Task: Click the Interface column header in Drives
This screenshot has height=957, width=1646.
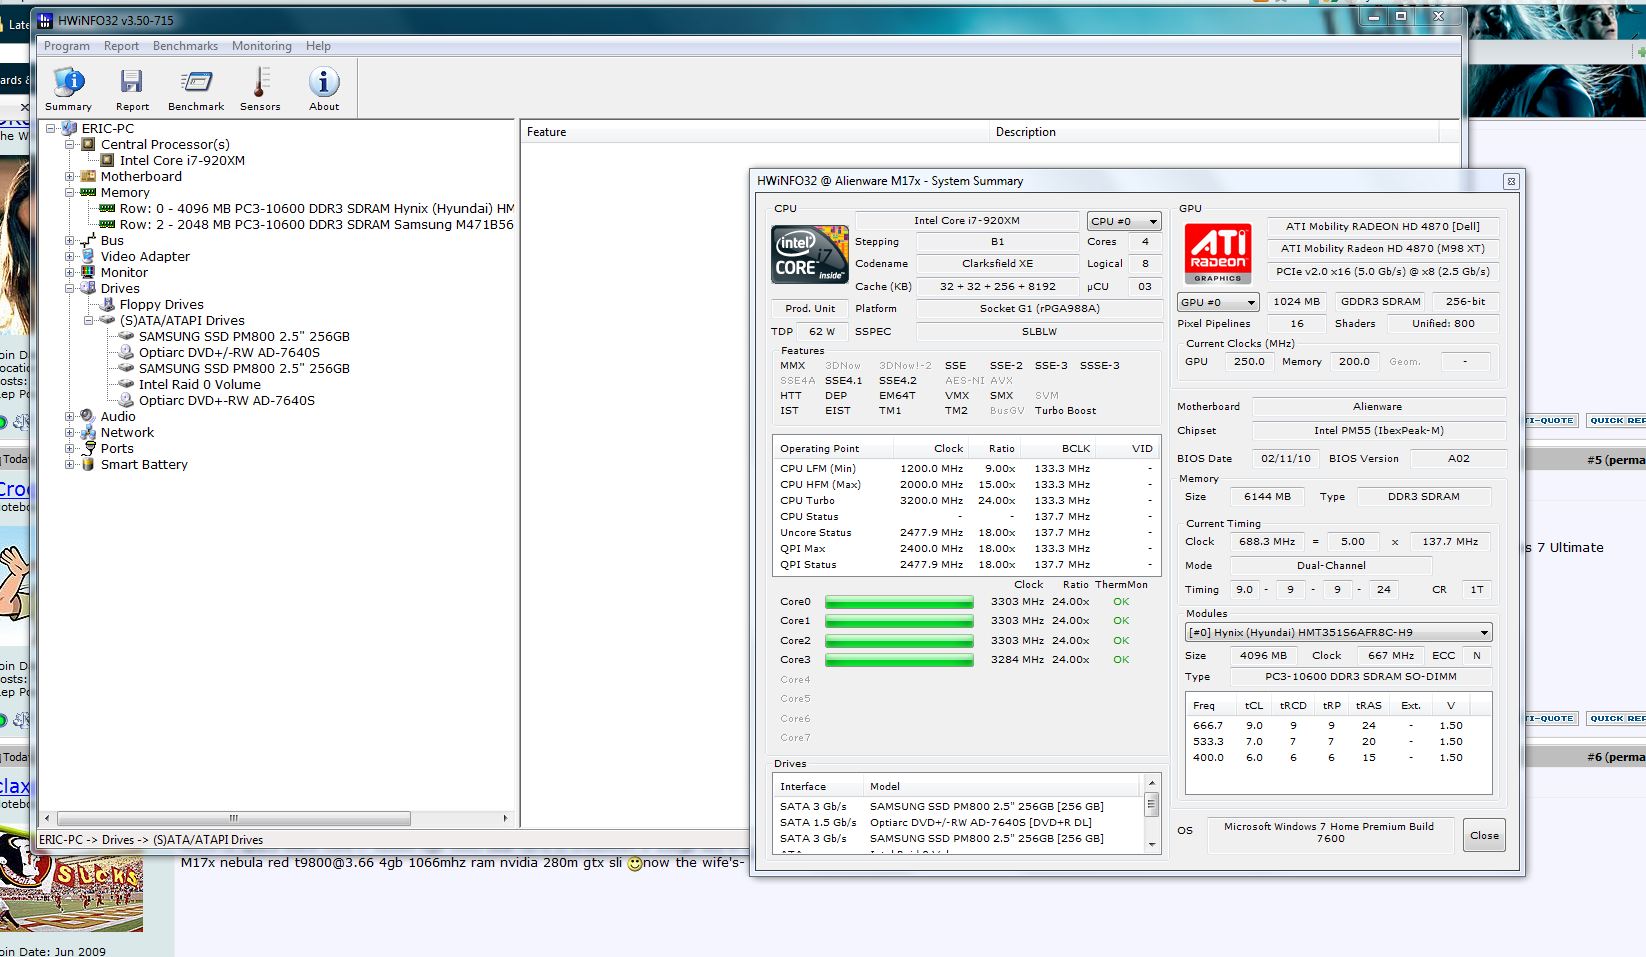Action: pyautogui.click(x=818, y=786)
